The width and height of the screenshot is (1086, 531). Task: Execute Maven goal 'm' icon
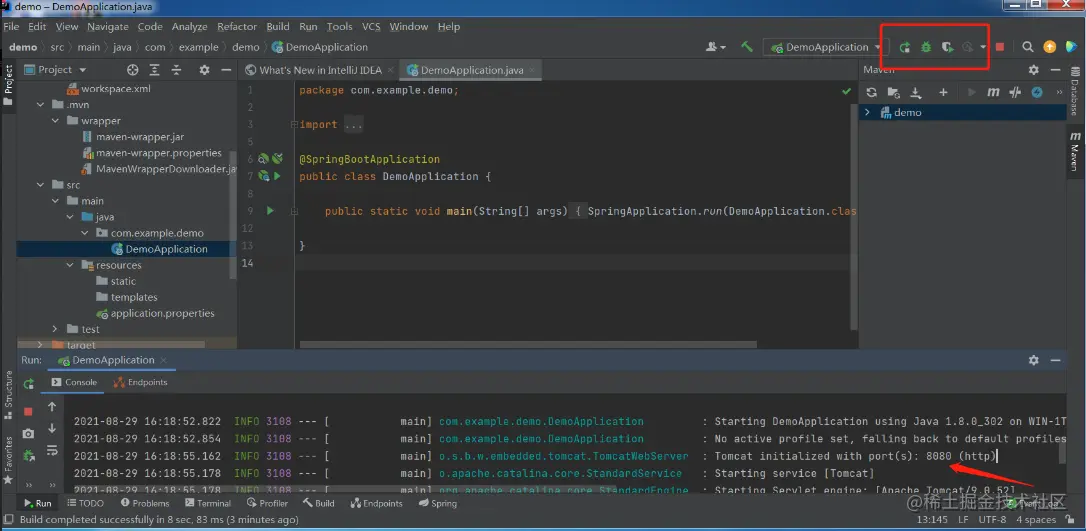pyautogui.click(x=993, y=92)
